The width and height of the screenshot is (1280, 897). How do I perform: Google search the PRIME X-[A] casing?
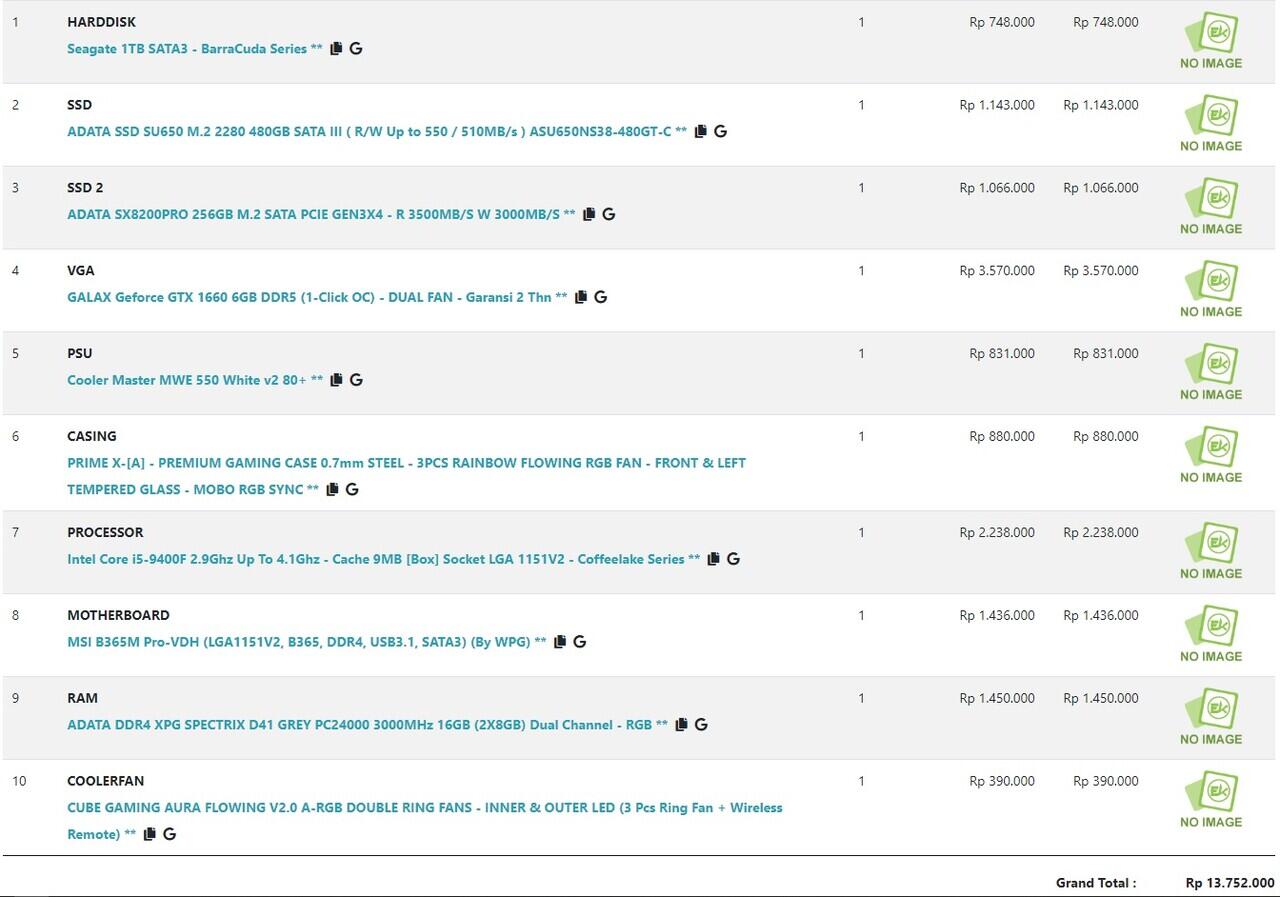(352, 489)
